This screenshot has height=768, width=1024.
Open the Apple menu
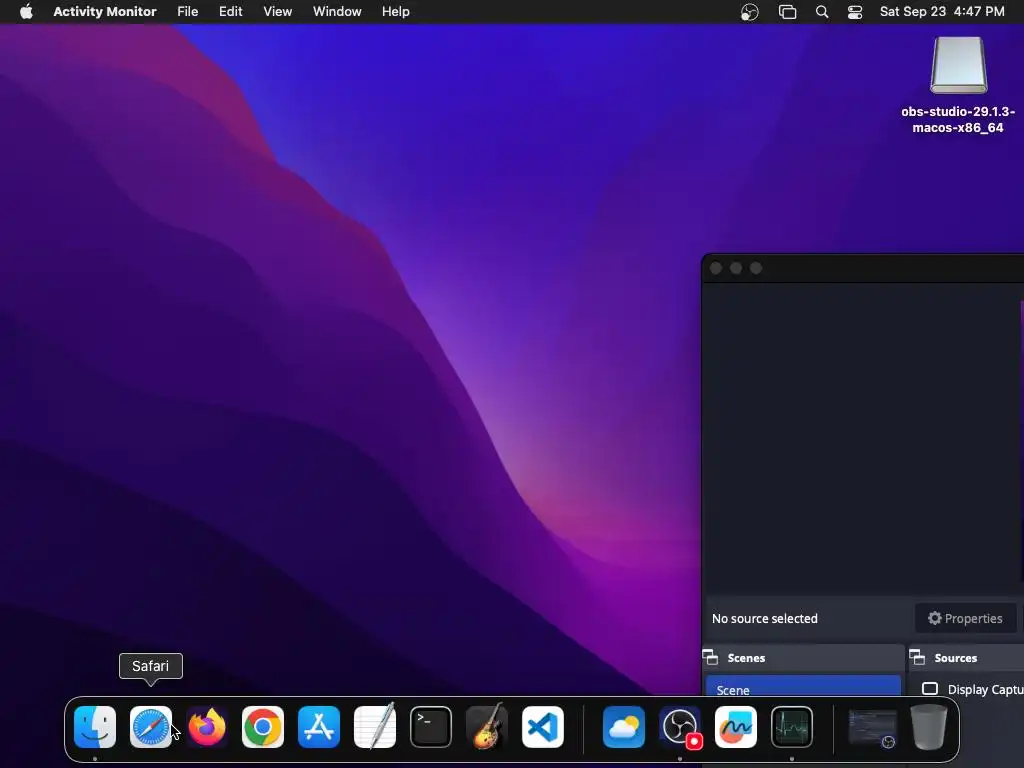(x=26, y=11)
